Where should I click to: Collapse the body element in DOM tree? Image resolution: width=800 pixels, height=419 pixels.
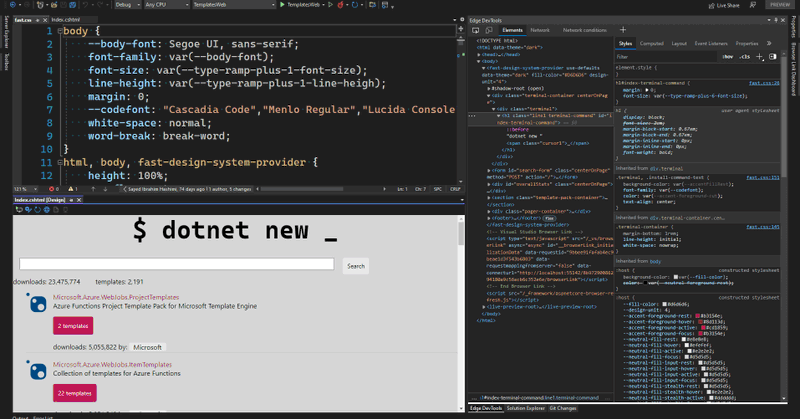[x=479, y=61]
